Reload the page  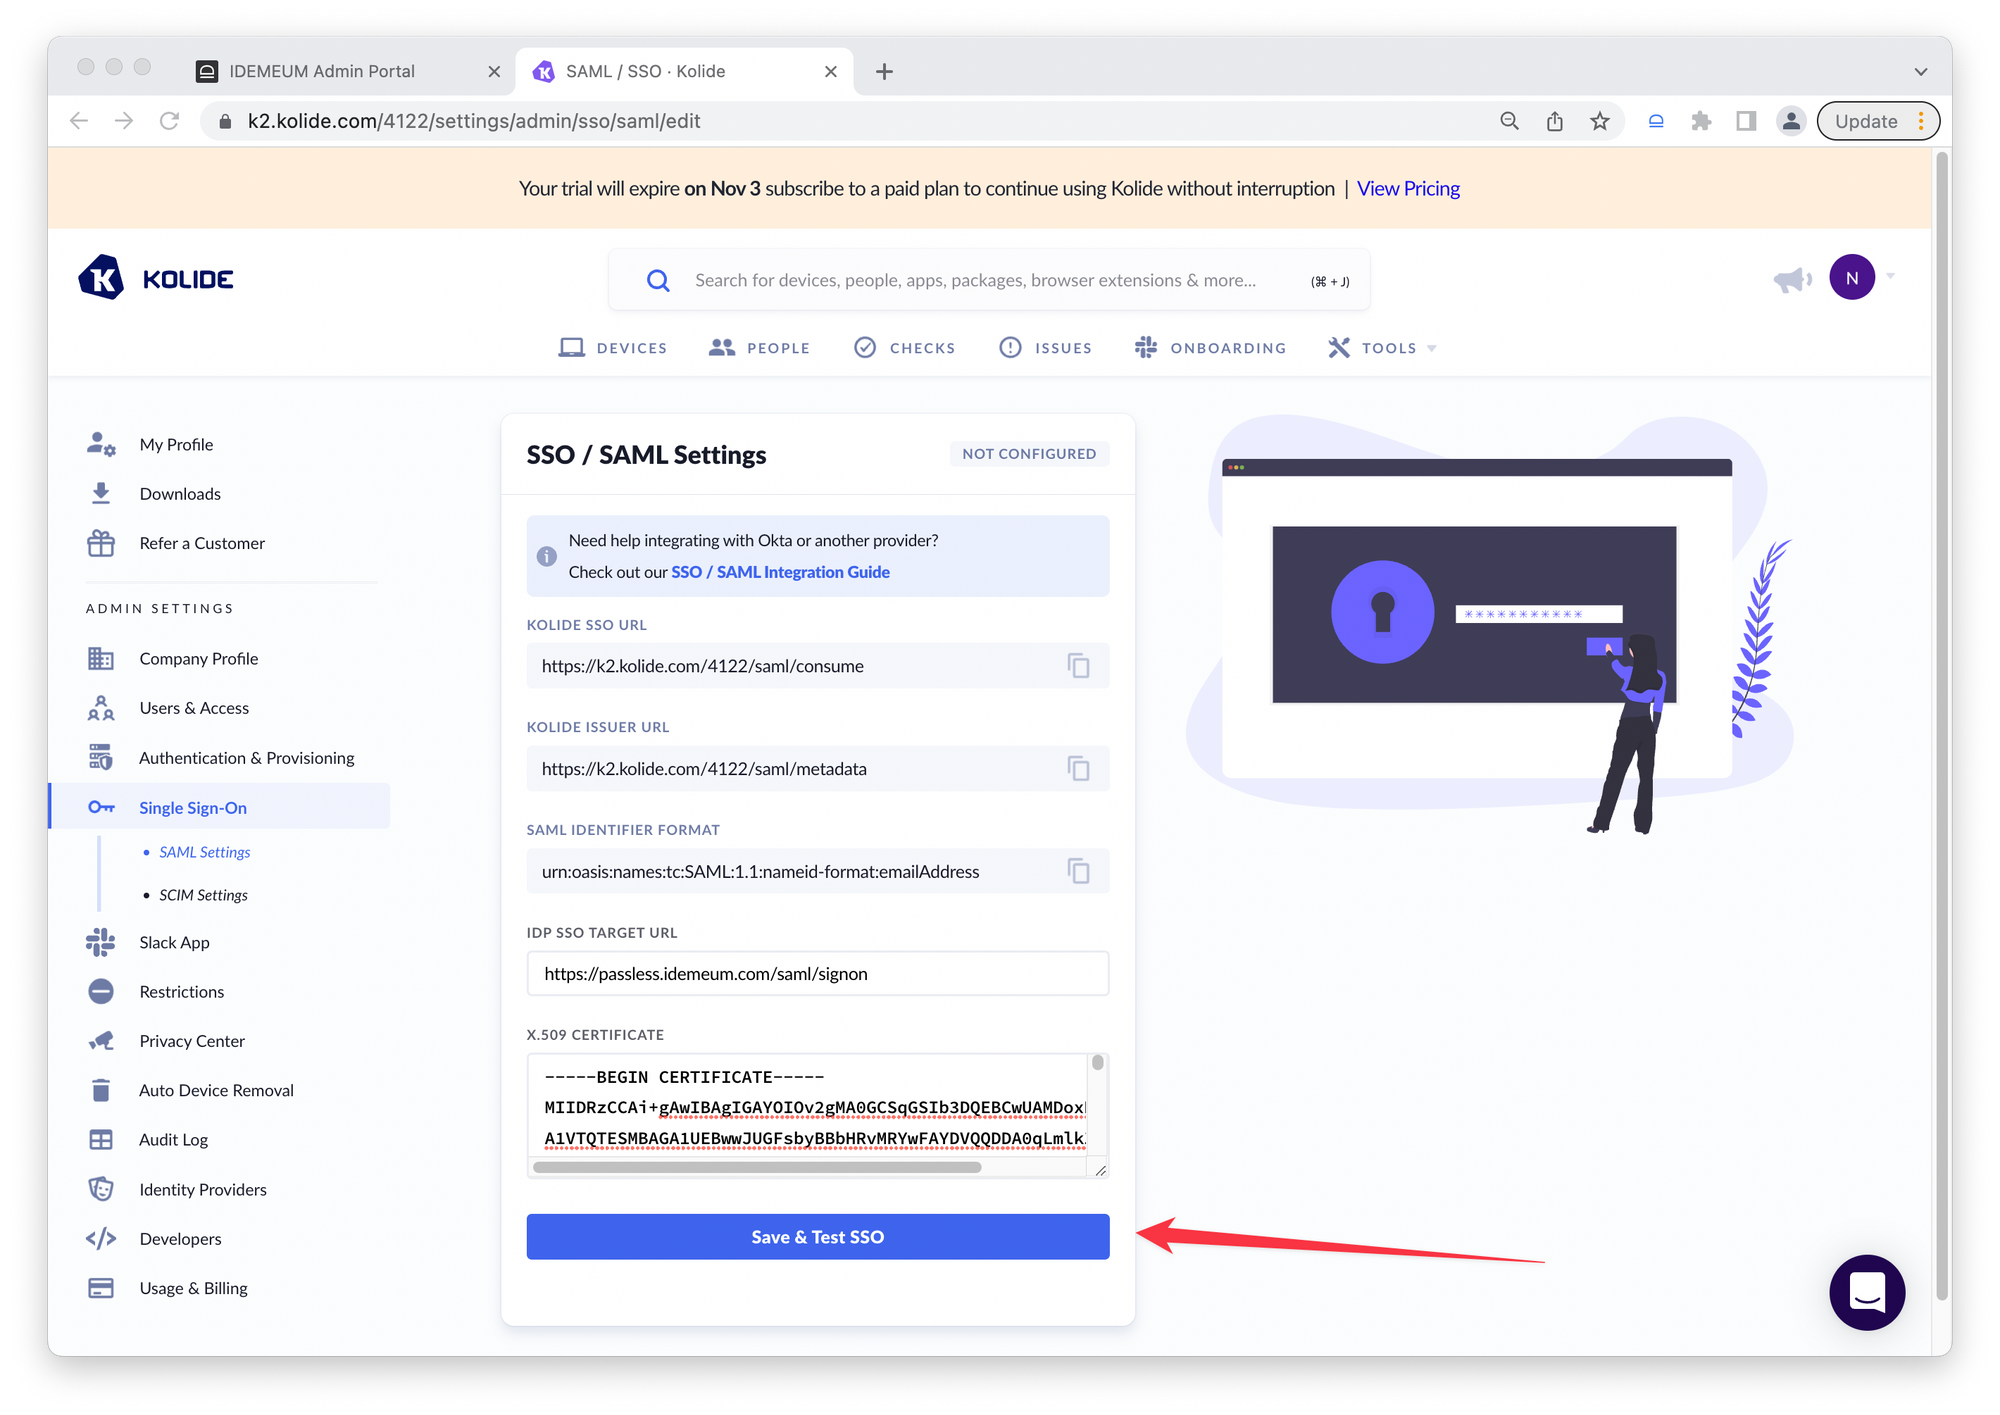coord(170,121)
